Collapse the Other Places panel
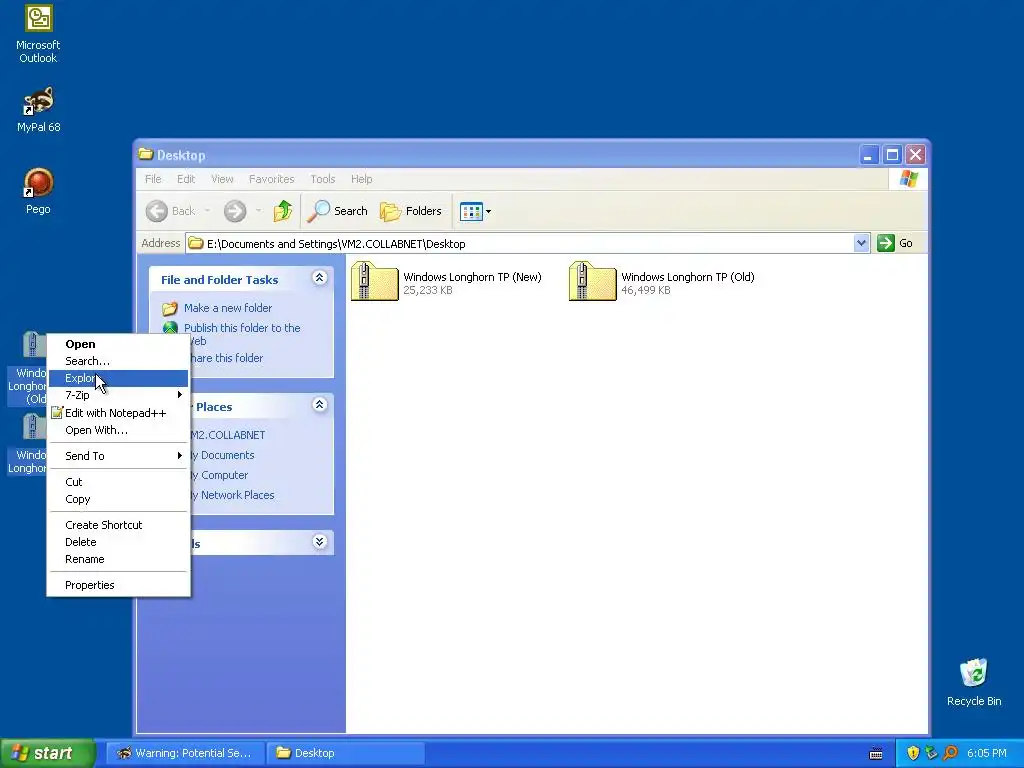This screenshot has width=1024, height=768. (x=319, y=405)
